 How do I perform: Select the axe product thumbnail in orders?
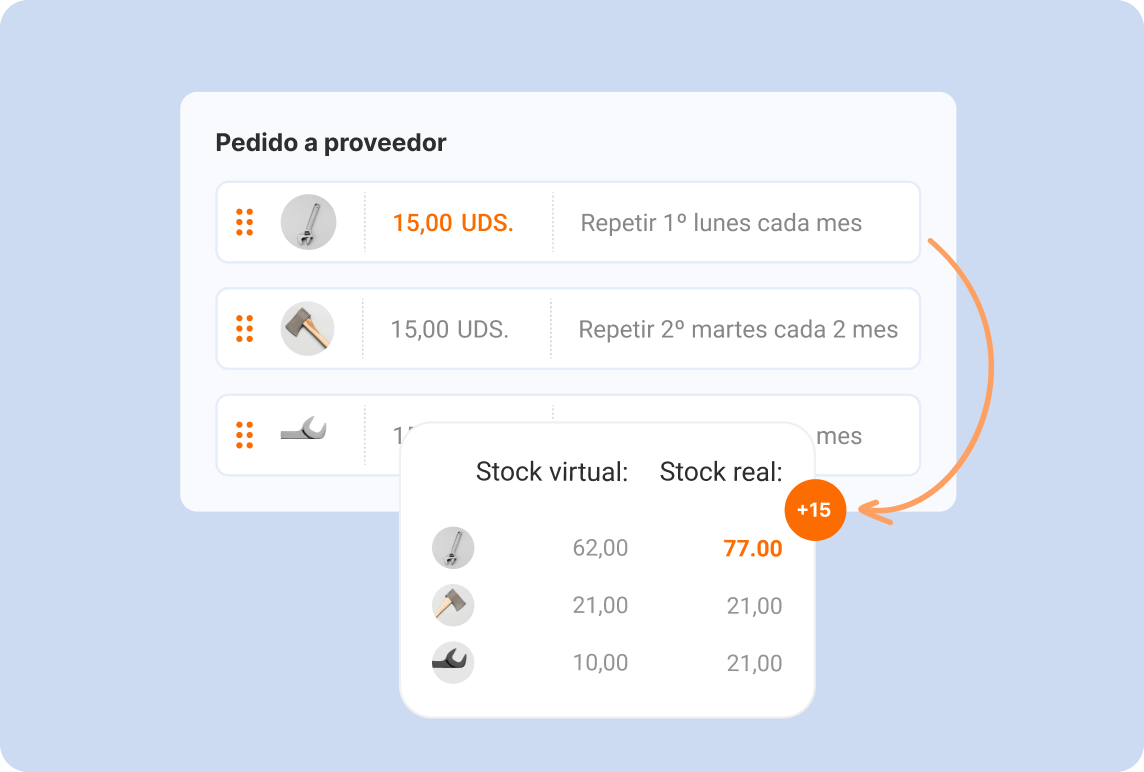click(x=307, y=328)
